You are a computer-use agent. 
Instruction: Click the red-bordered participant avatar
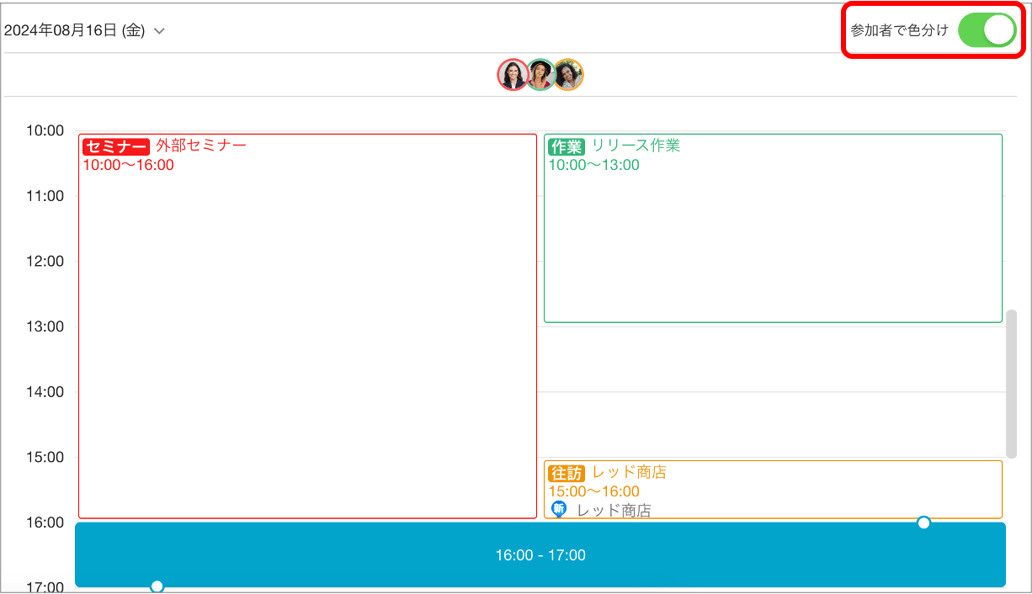pyautogui.click(x=513, y=75)
